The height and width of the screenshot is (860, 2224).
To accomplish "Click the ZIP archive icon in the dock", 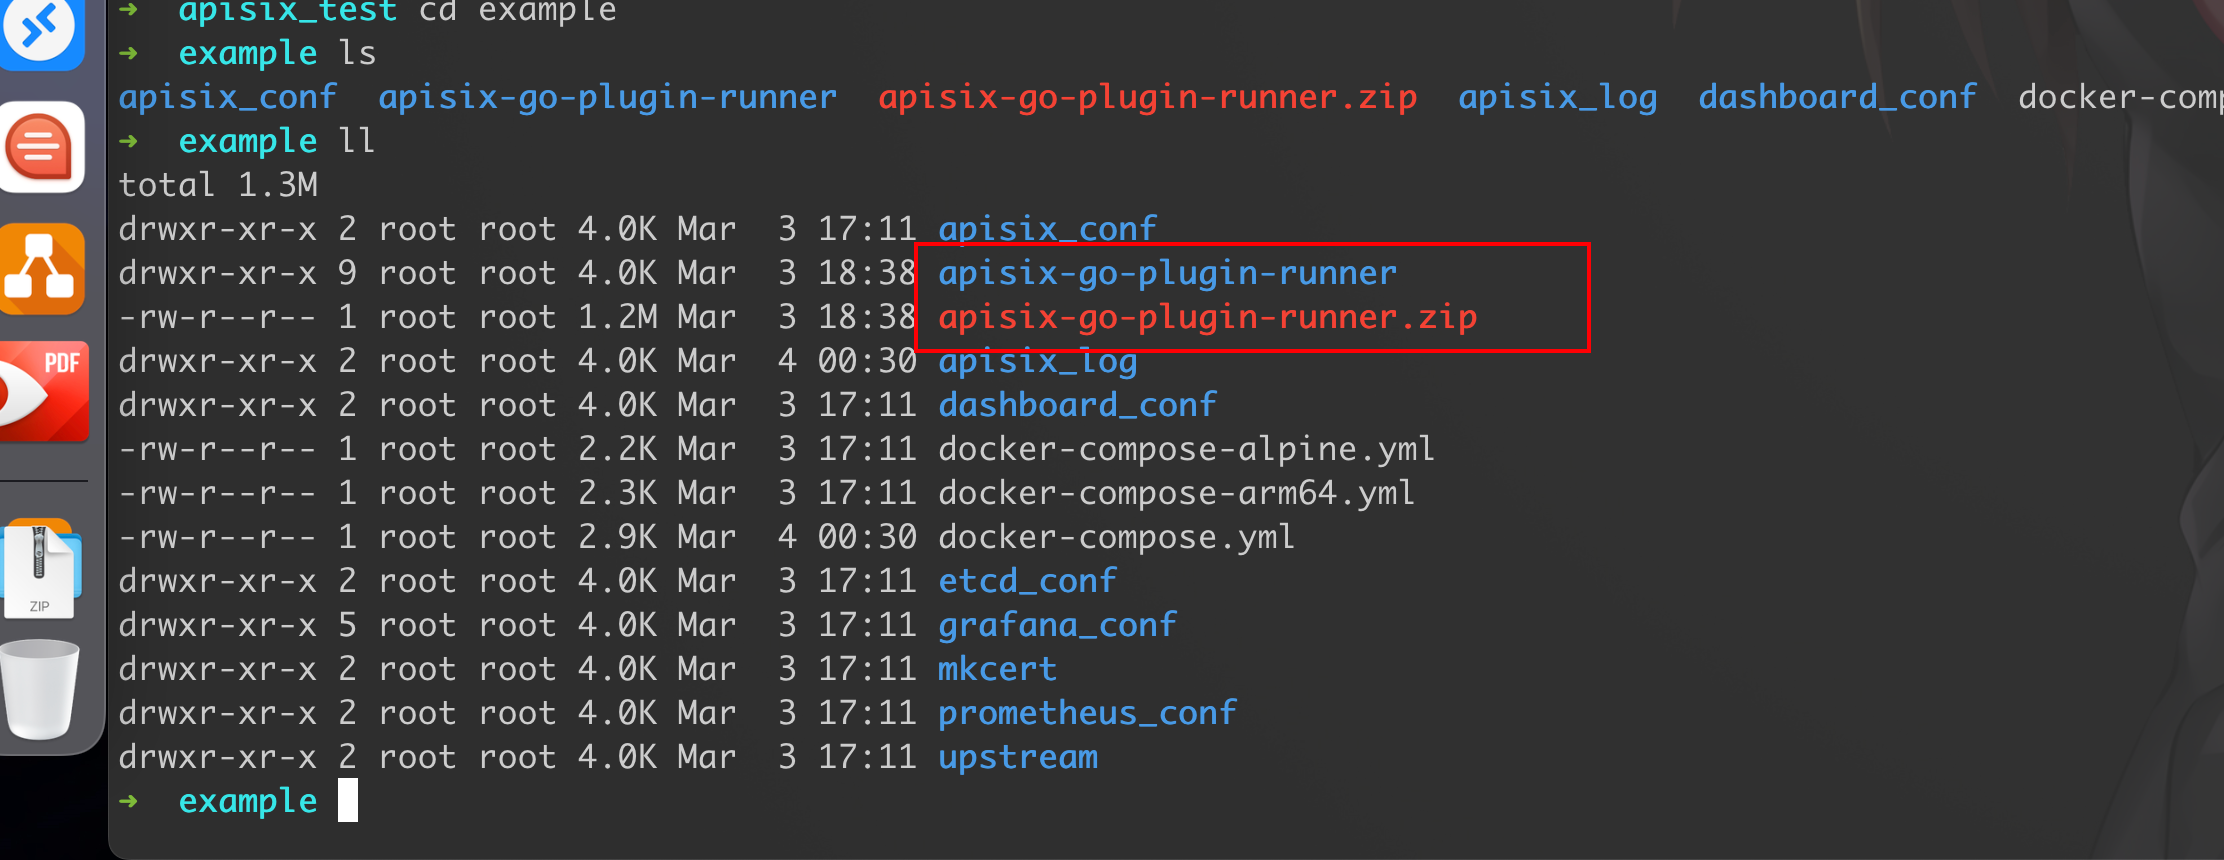I will pos(42,570).
